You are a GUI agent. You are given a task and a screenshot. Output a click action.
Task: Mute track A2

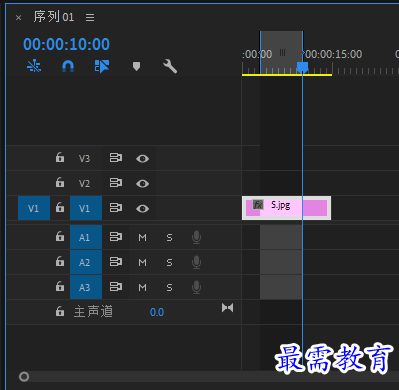(142, 263)
